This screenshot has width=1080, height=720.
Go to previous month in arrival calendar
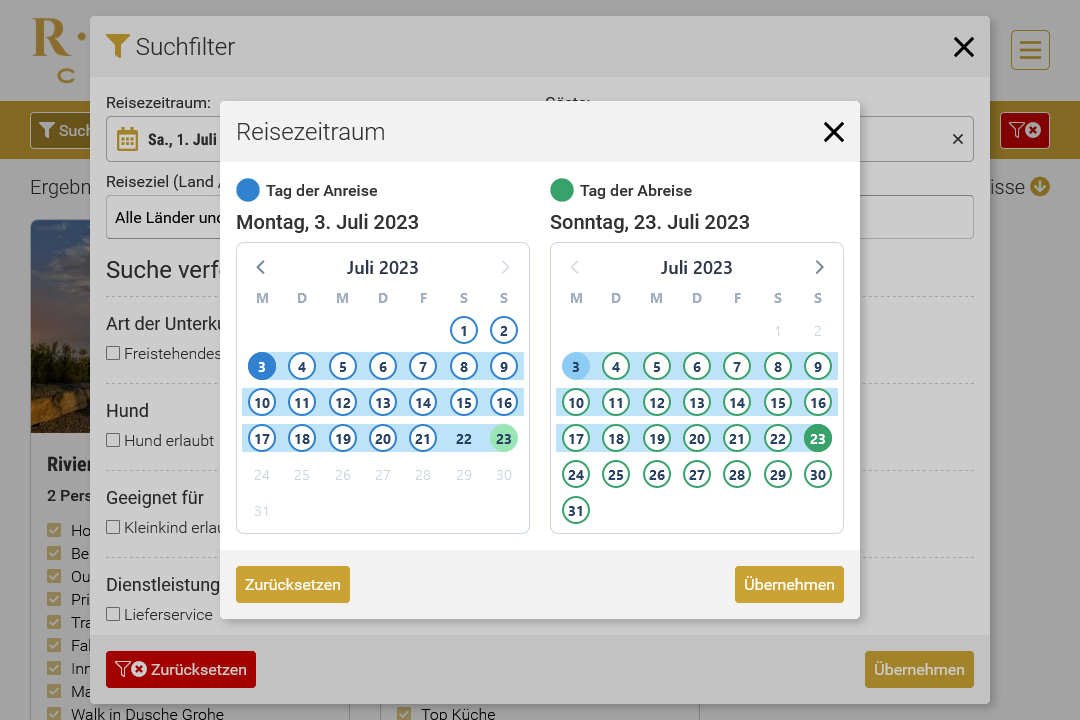tap(261, 267)
